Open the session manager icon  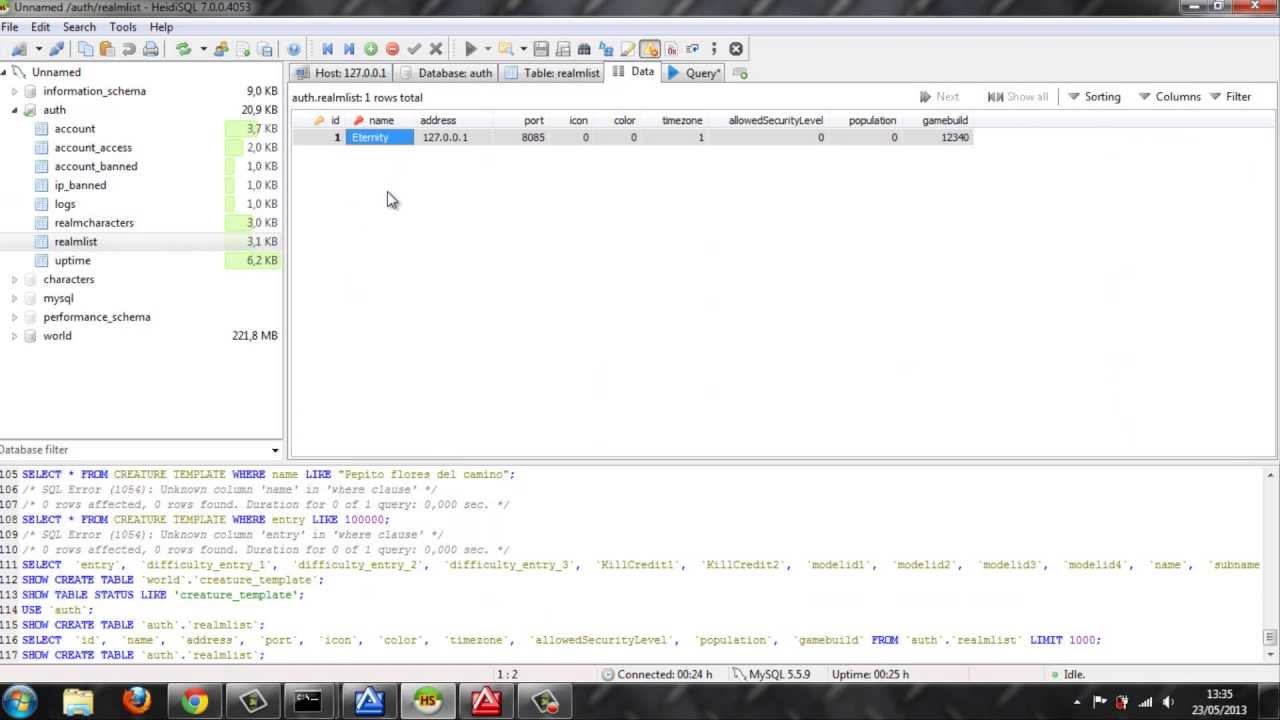pos(19,48)
